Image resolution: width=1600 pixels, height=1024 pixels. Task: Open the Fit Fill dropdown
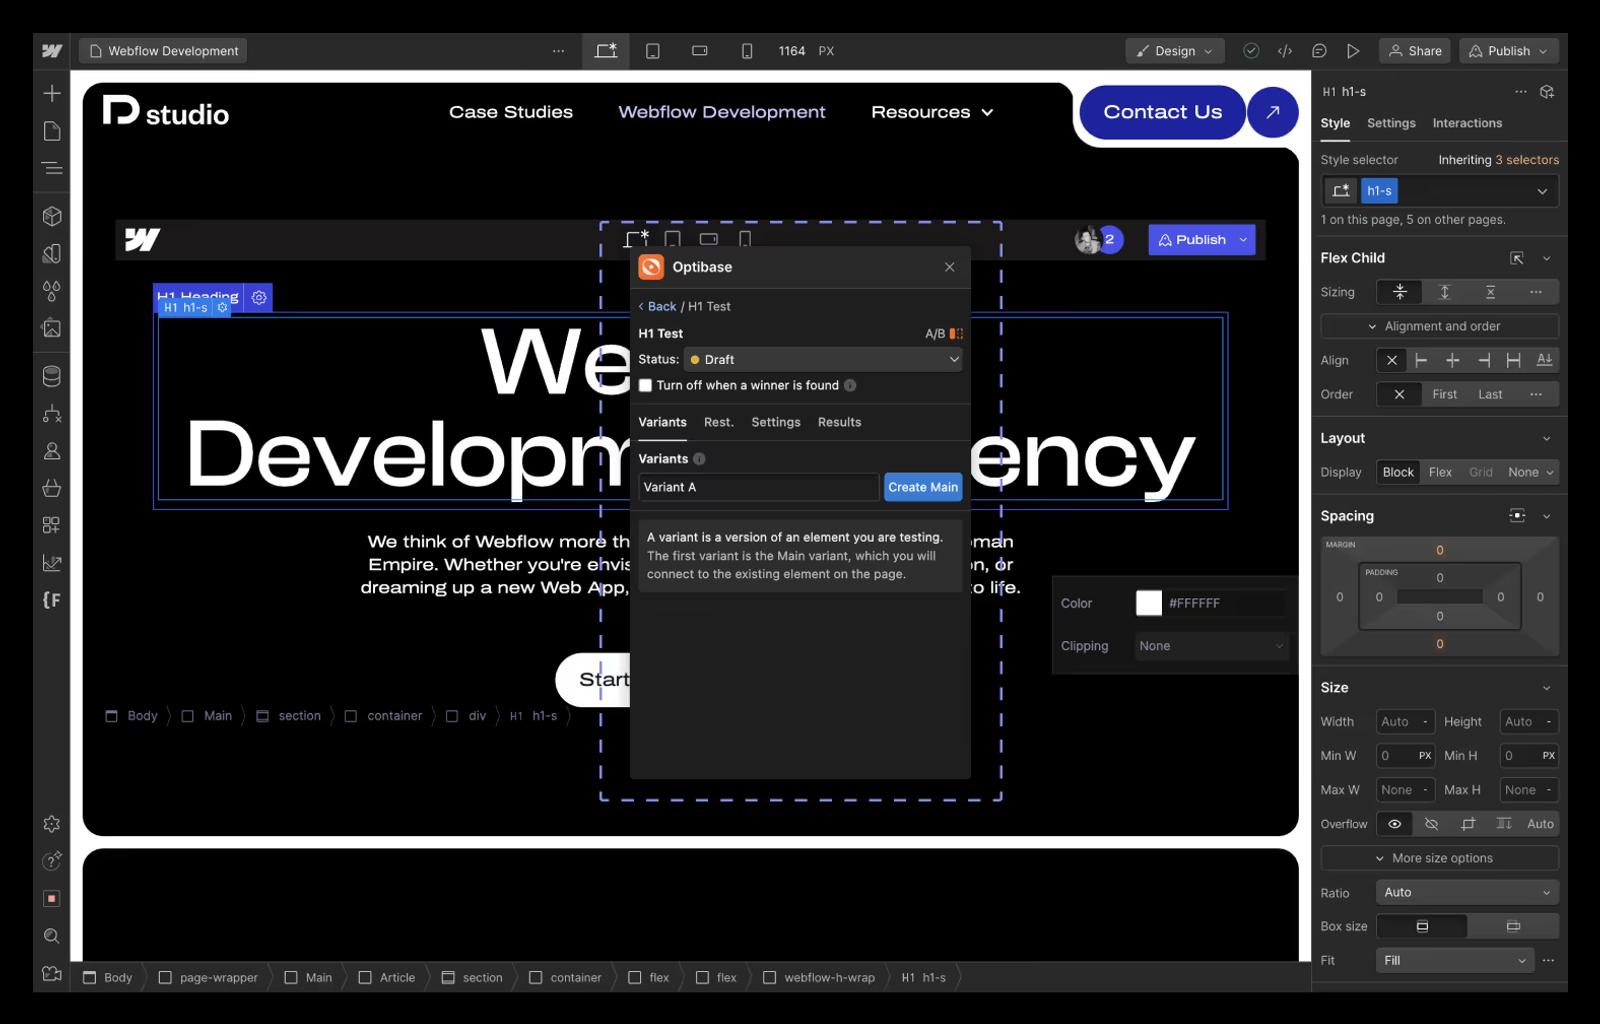(1455, 960)
